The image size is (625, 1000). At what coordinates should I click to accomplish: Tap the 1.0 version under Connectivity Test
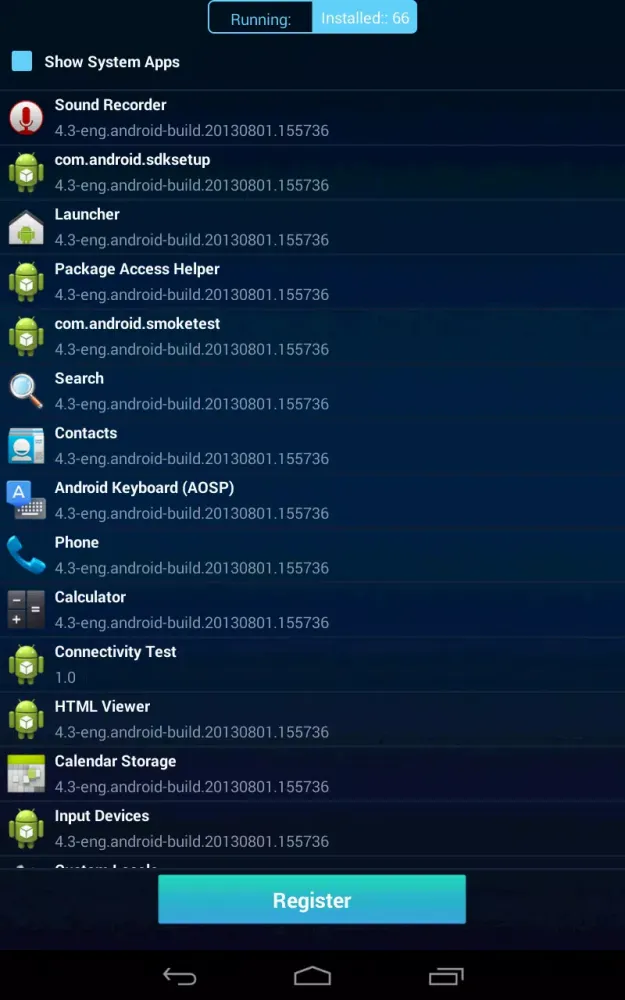click(x=65, y=677)
